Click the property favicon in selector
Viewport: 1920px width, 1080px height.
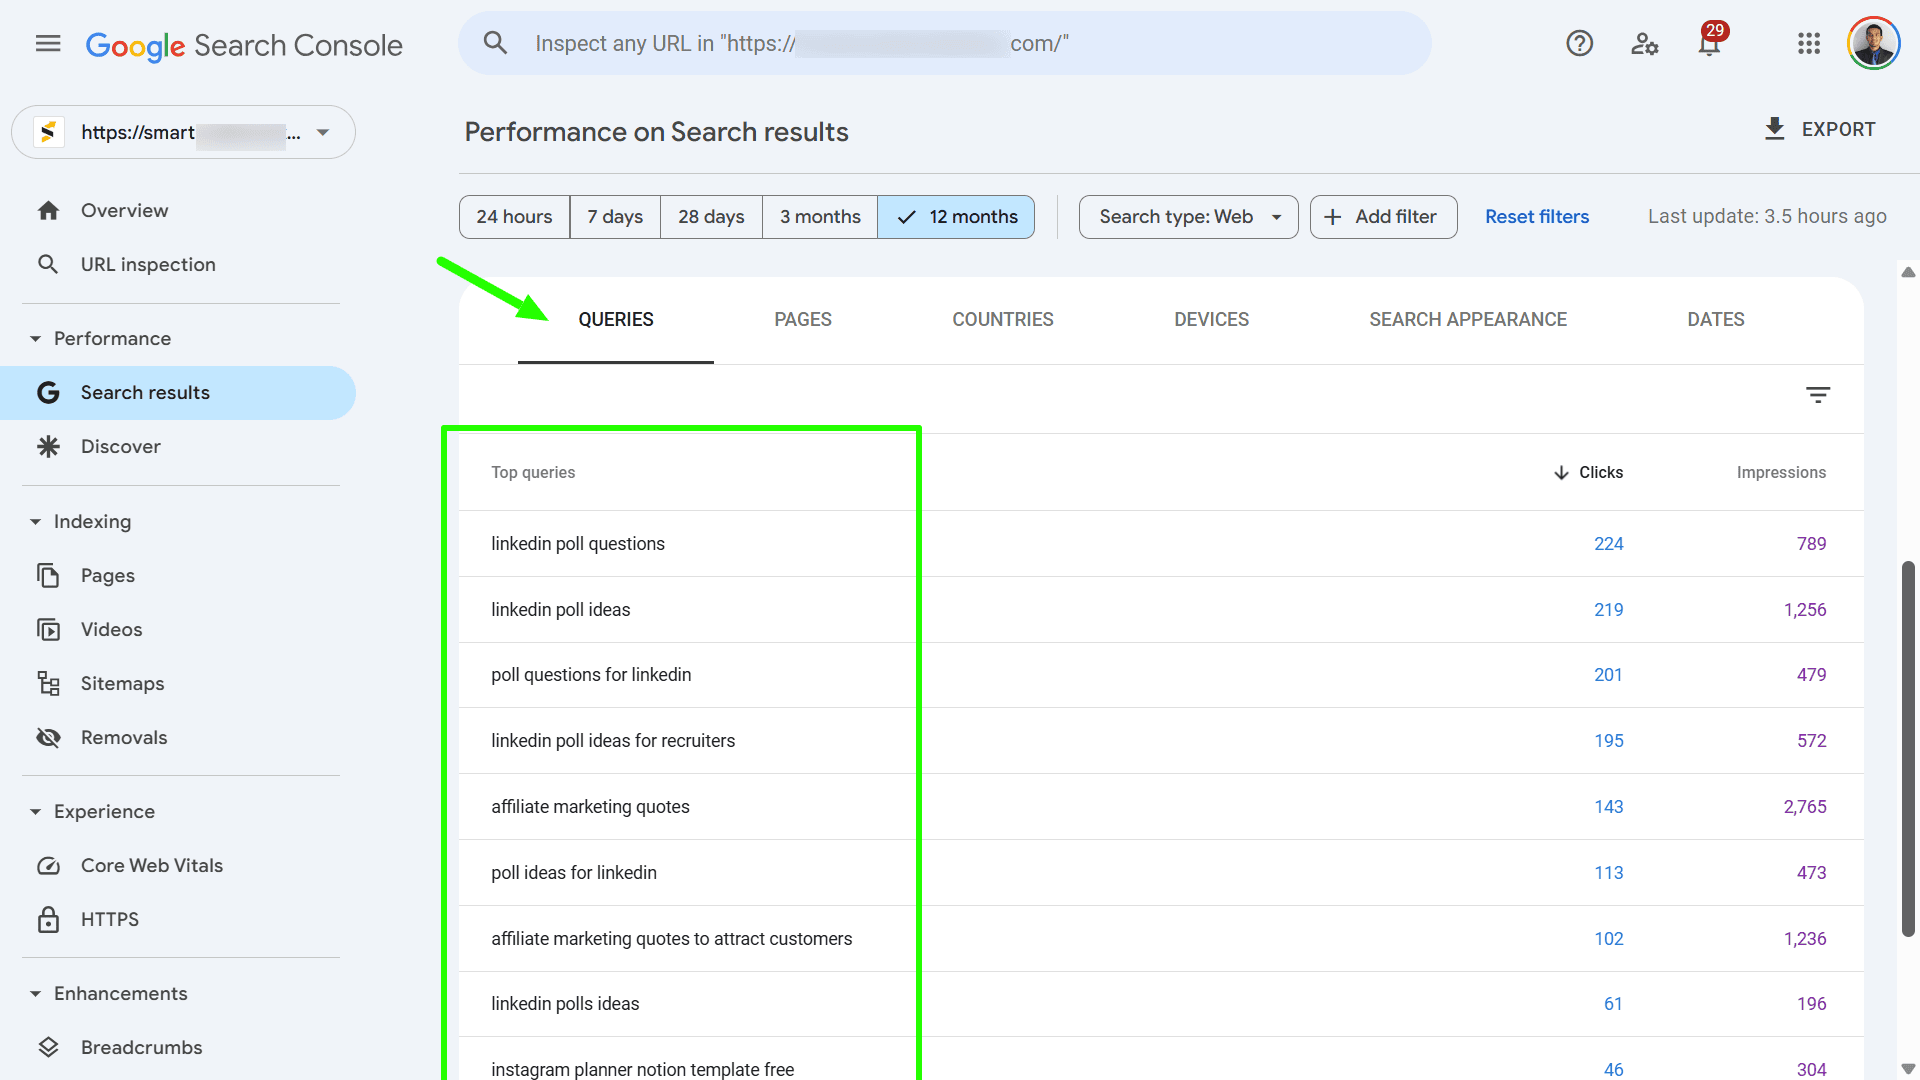[48, 132]
